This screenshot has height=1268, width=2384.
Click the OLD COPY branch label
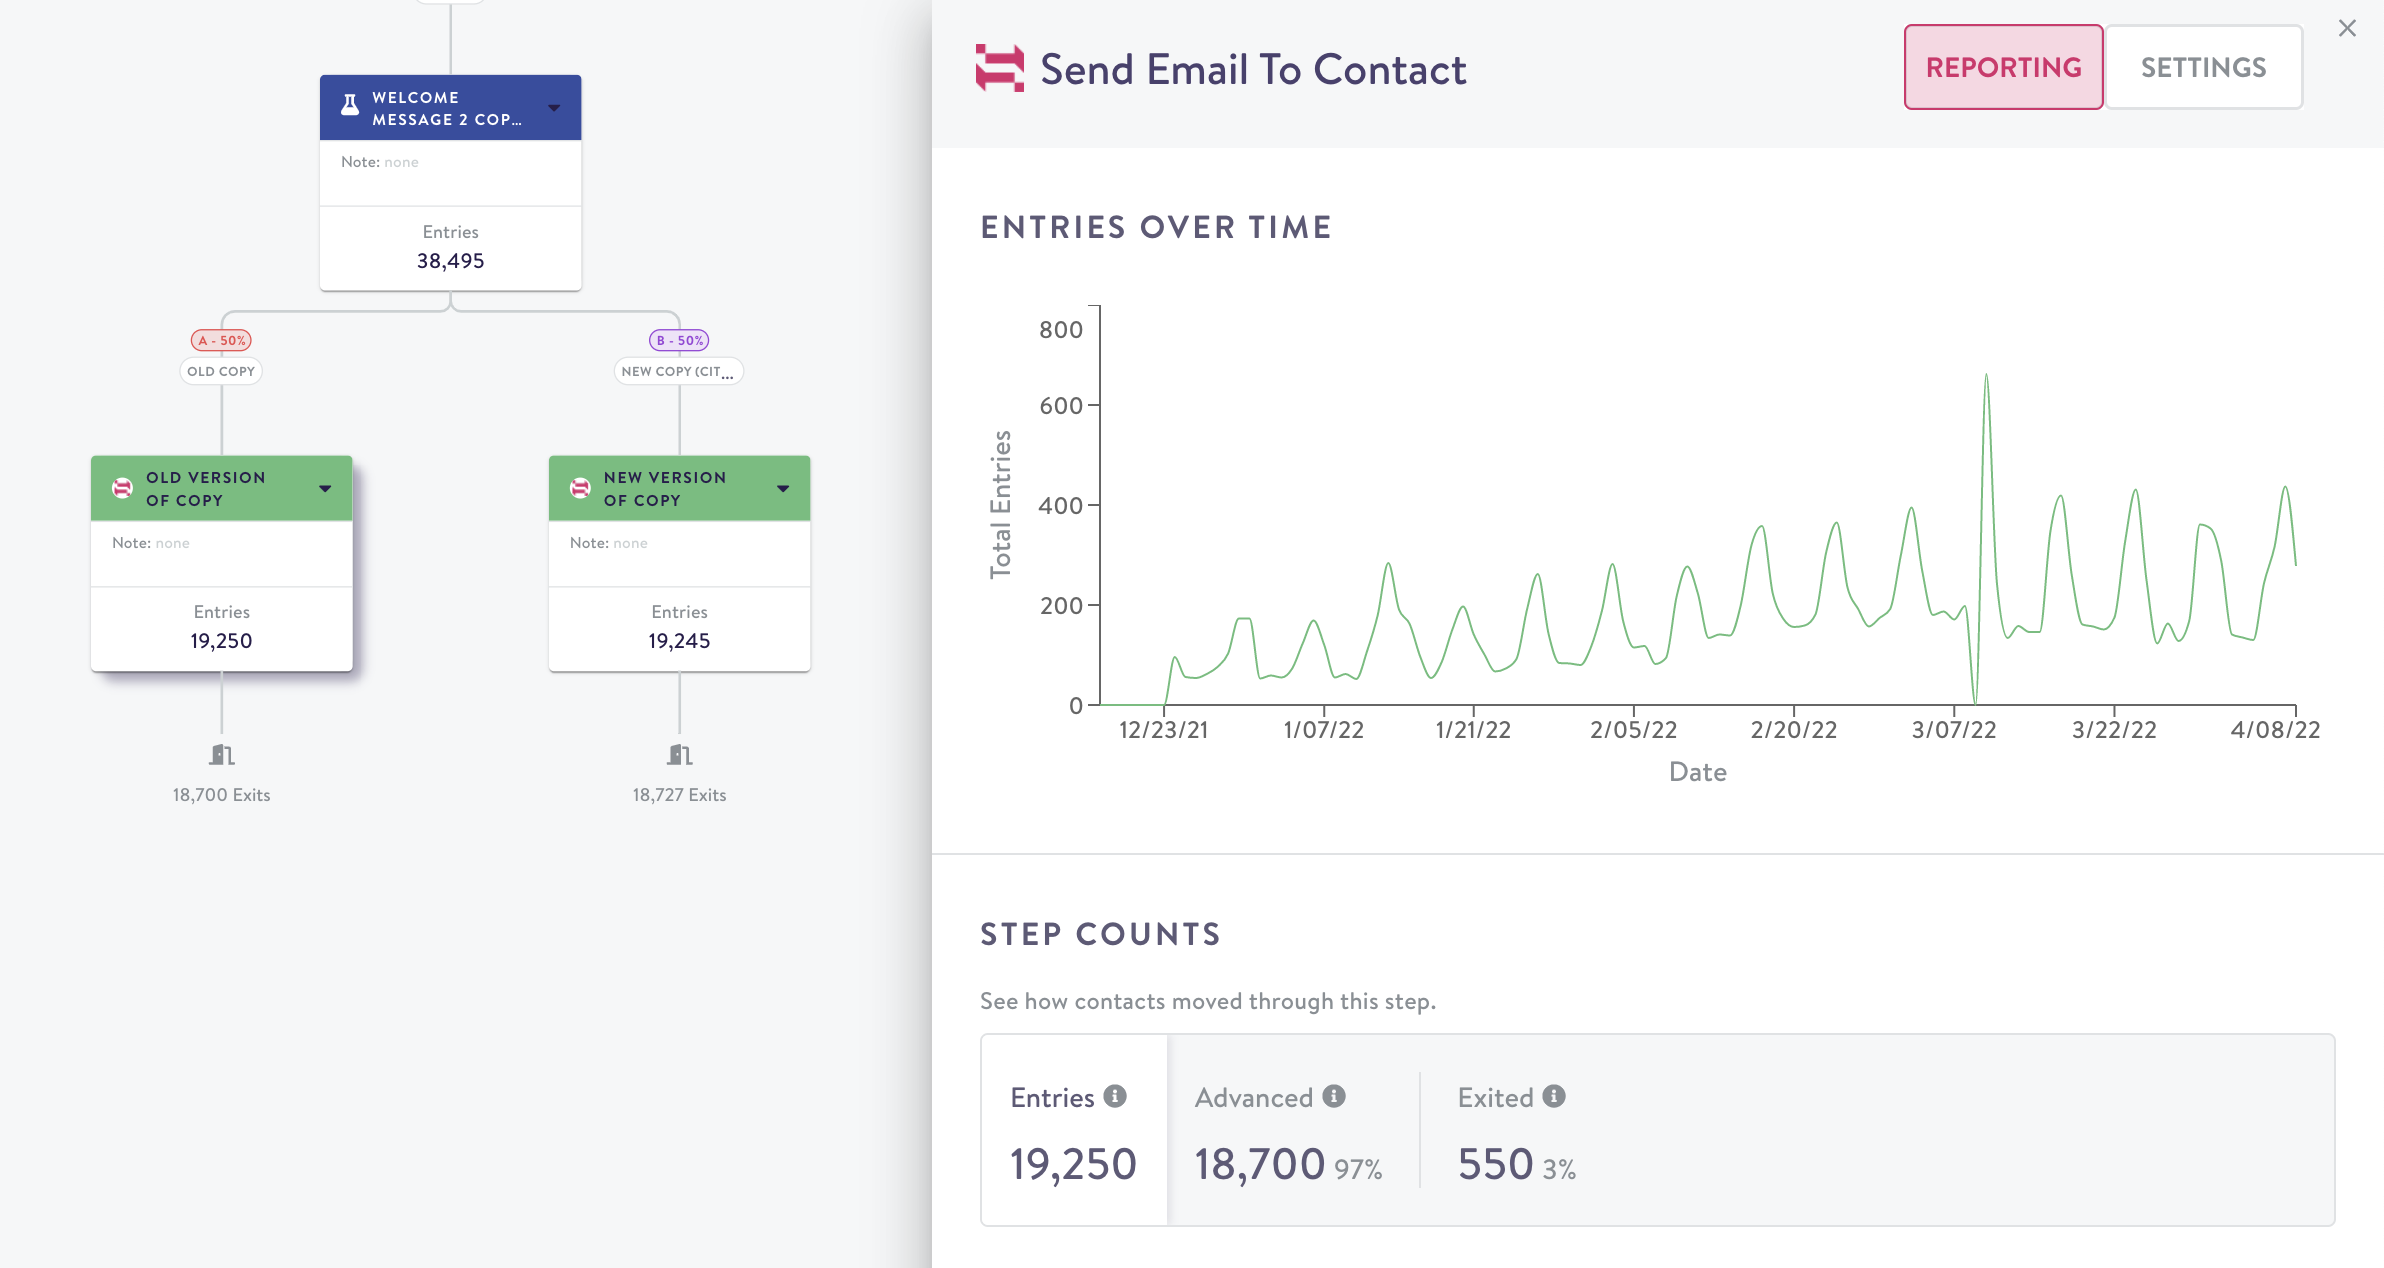221,371
